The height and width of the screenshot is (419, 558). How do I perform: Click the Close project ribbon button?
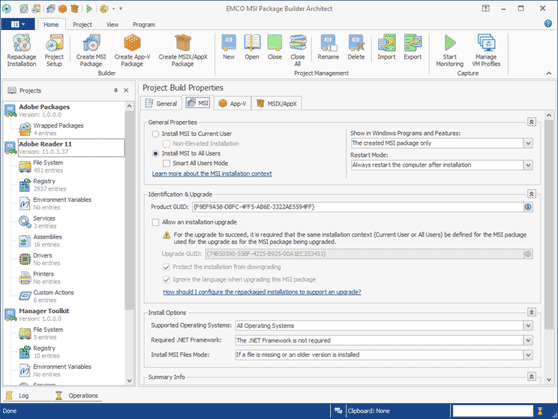click(274, 47)
